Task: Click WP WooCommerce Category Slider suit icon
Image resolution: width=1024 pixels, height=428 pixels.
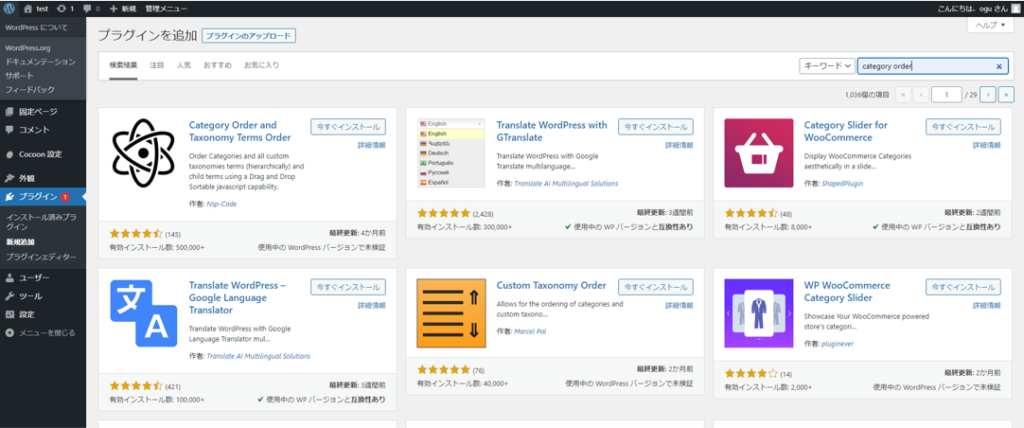Action: coord(759,314)
